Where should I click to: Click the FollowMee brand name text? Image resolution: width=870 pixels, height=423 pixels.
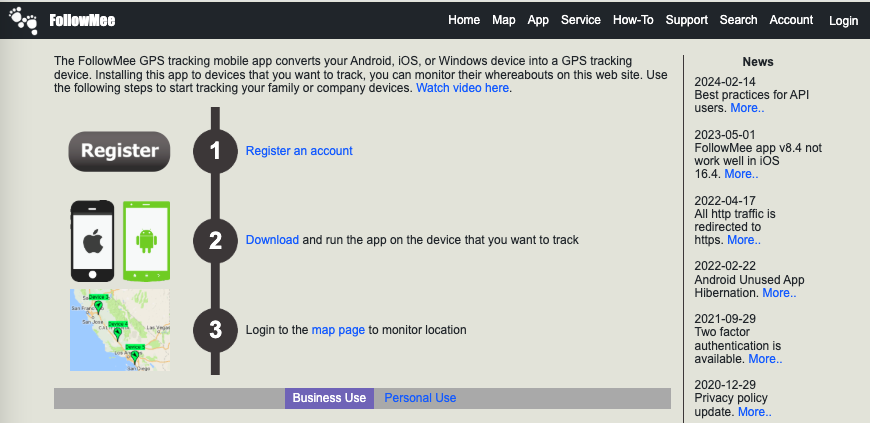point(82,21)
